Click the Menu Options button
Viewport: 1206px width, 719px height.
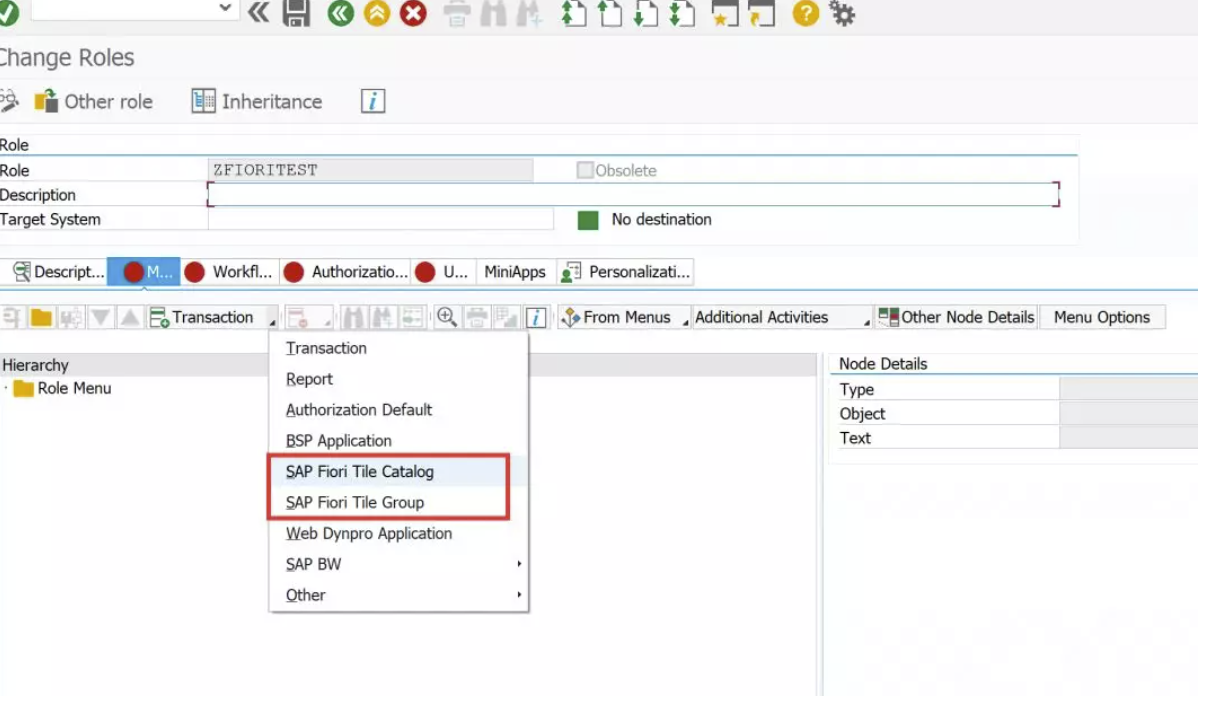pos(1102,317)
